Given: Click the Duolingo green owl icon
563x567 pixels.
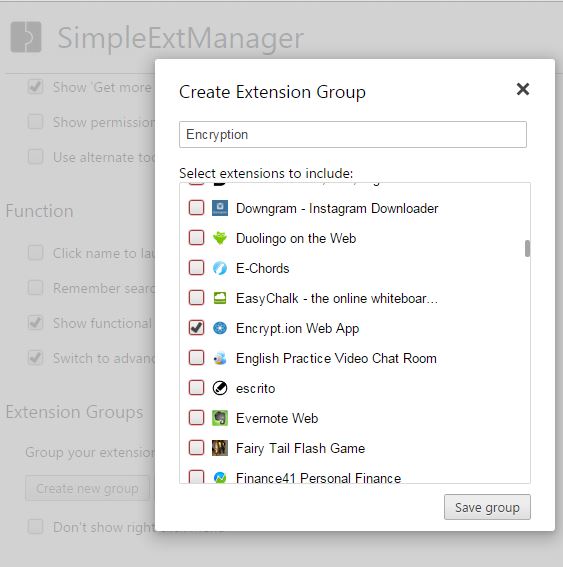Looking at the screenshot, I should [220, 238].
